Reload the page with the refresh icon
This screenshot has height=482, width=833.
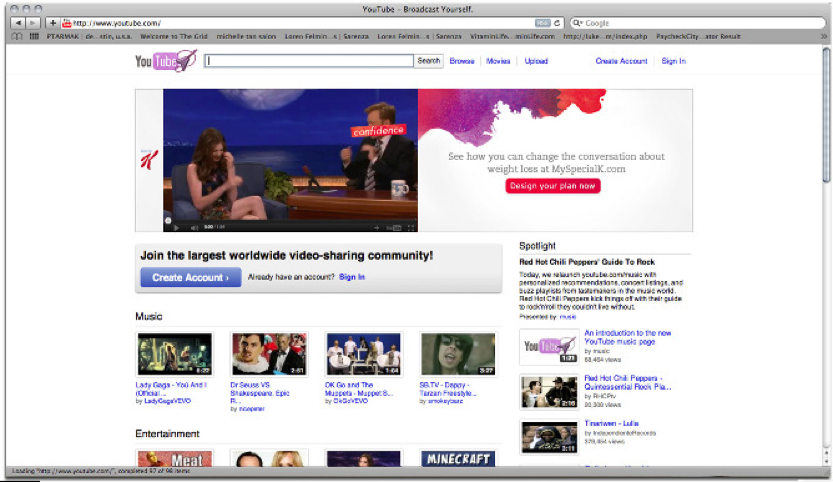point(557,22)
